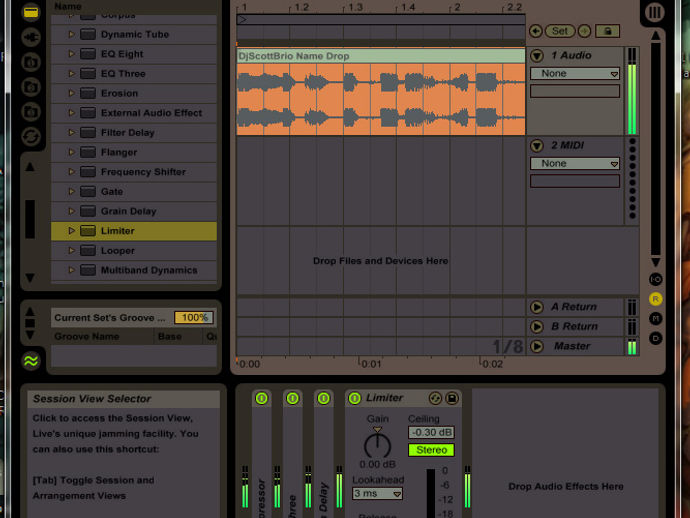Image resolution: width=690 pixels, height=518 pixels.
Task: Expand the Dynamic Tube presets
Action: coord(71,34)
